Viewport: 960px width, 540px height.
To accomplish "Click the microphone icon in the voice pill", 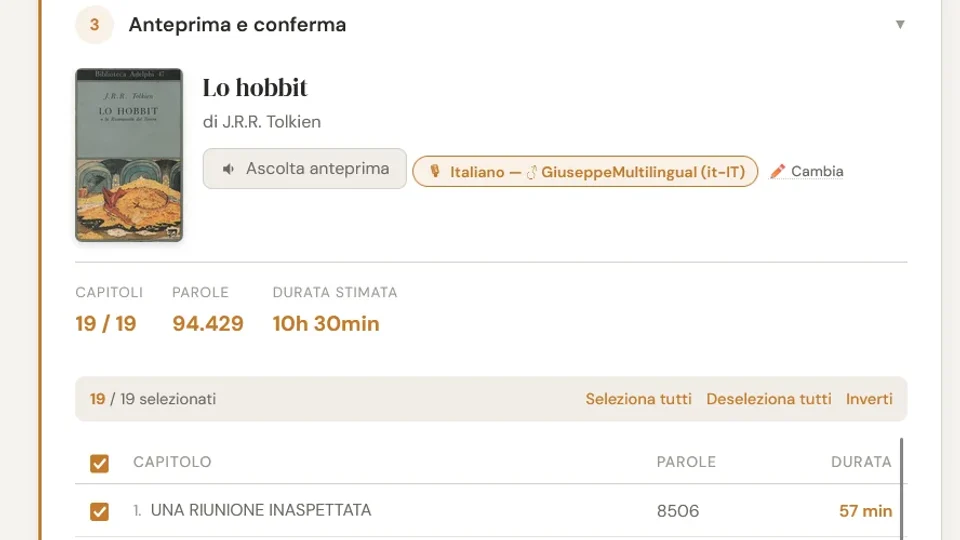I will pos(435,172).
